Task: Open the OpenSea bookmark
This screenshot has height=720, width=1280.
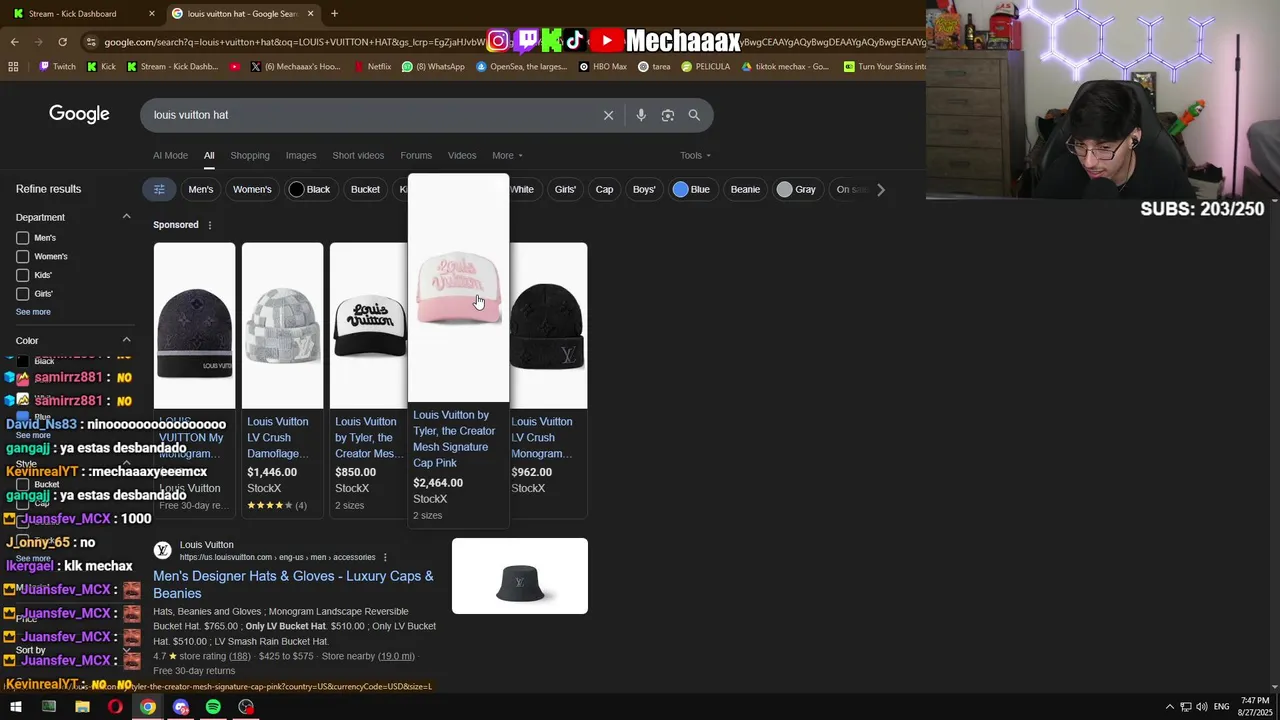Action: pyautogui.click(x=521, y=67)
